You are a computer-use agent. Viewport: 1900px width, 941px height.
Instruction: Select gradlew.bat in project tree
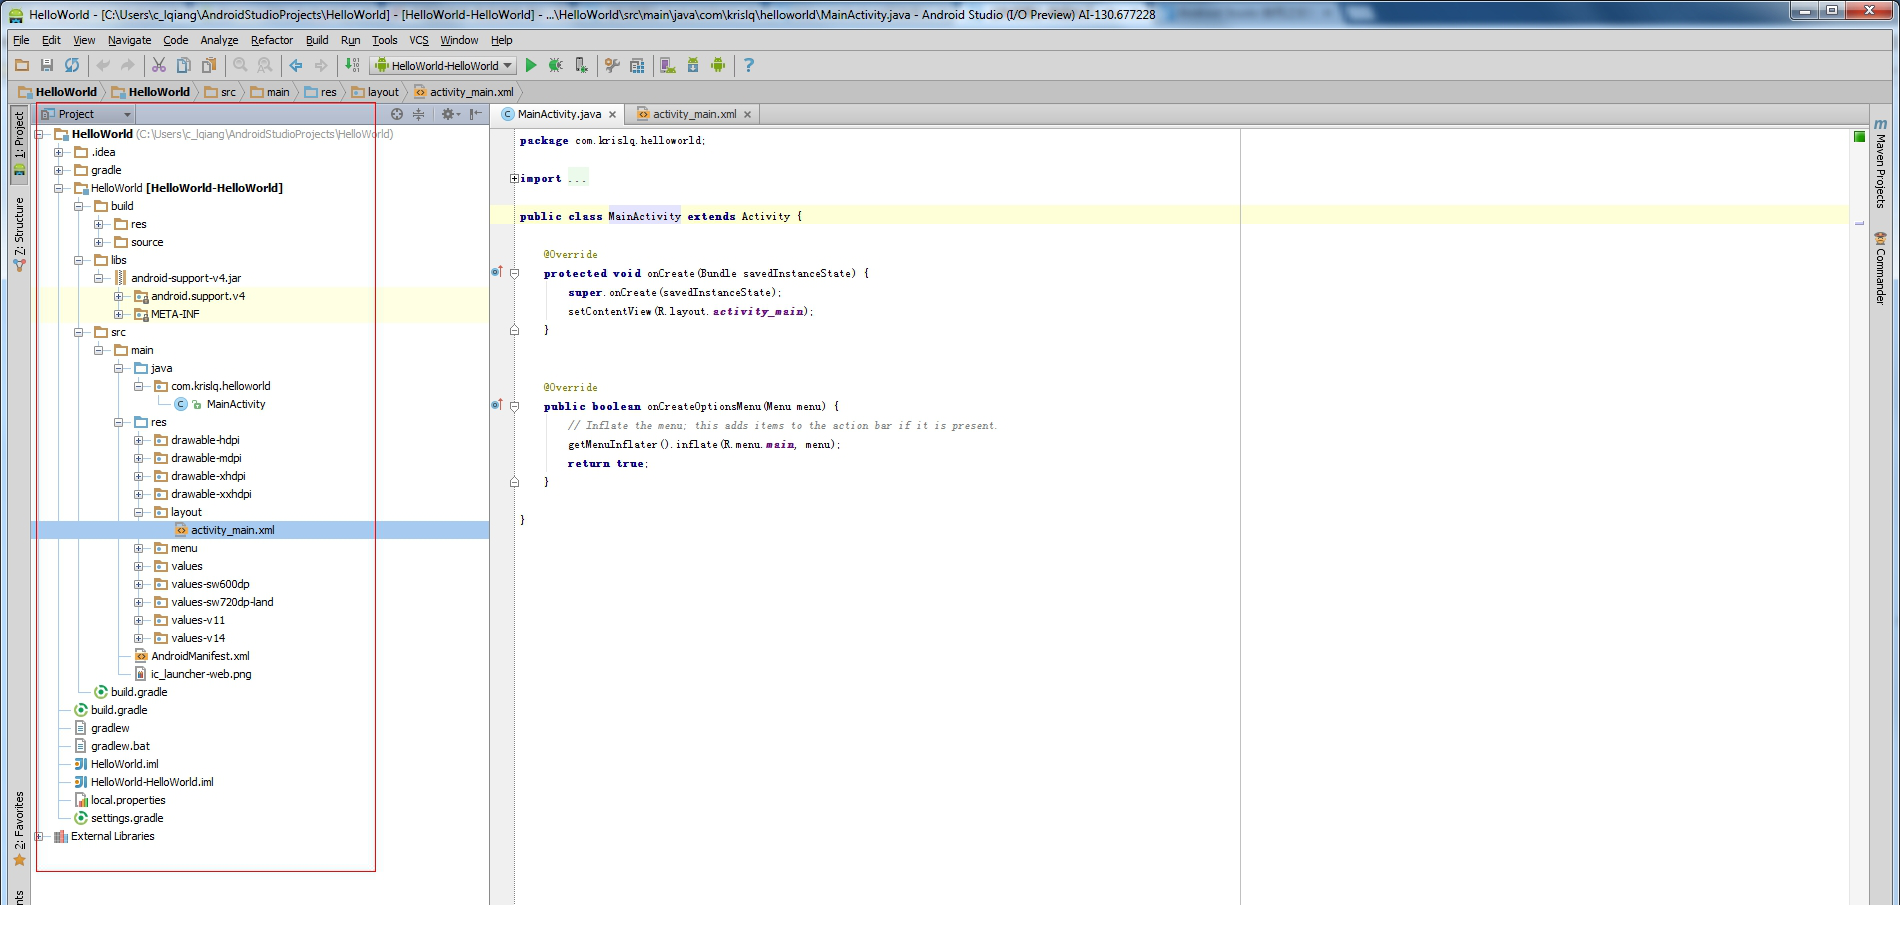[x=120, y=746]
